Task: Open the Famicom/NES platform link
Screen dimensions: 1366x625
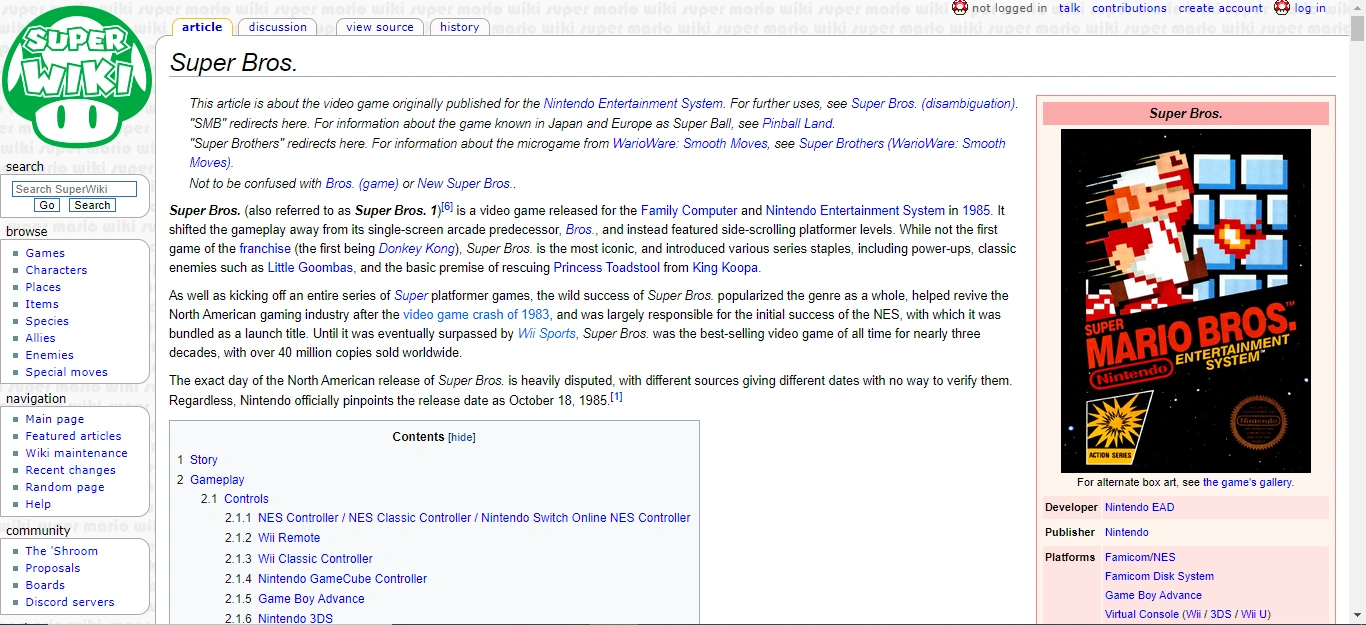Action: point(1140,557)
